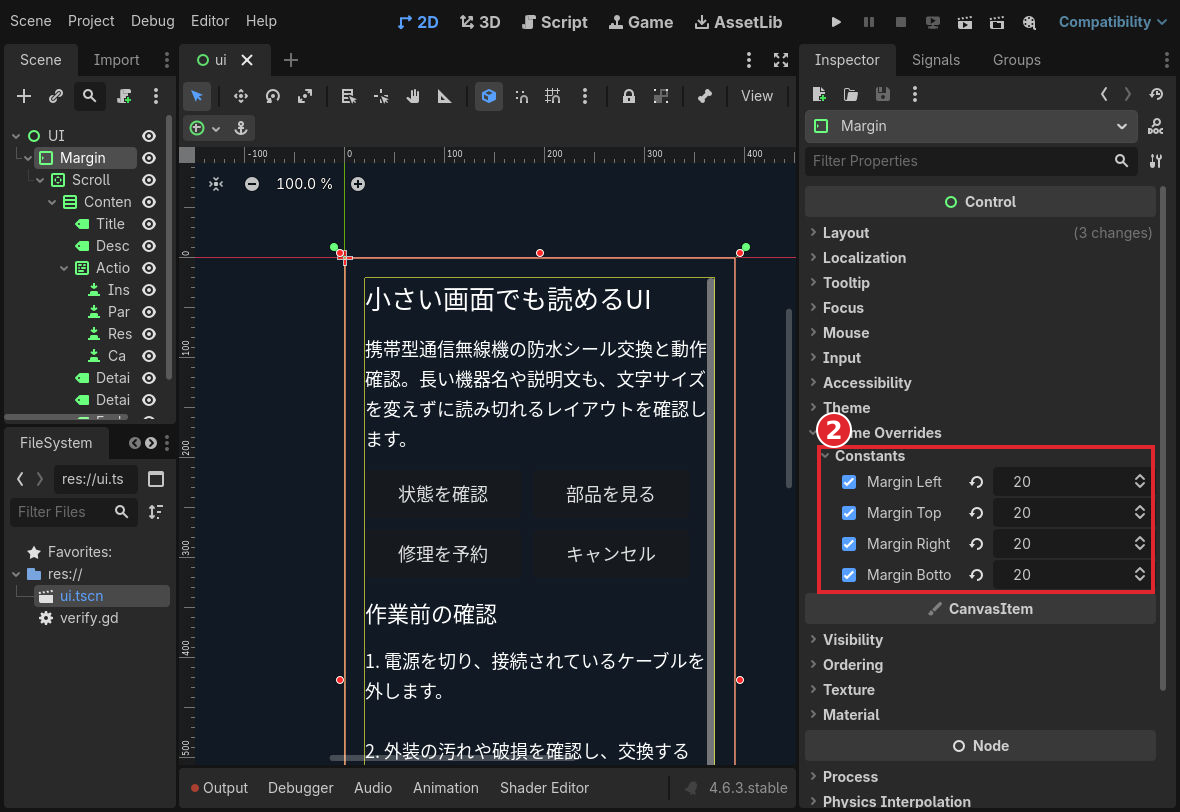Collapse the Actio node in tree
1180x812 pixels.
[x=65, y=269]
